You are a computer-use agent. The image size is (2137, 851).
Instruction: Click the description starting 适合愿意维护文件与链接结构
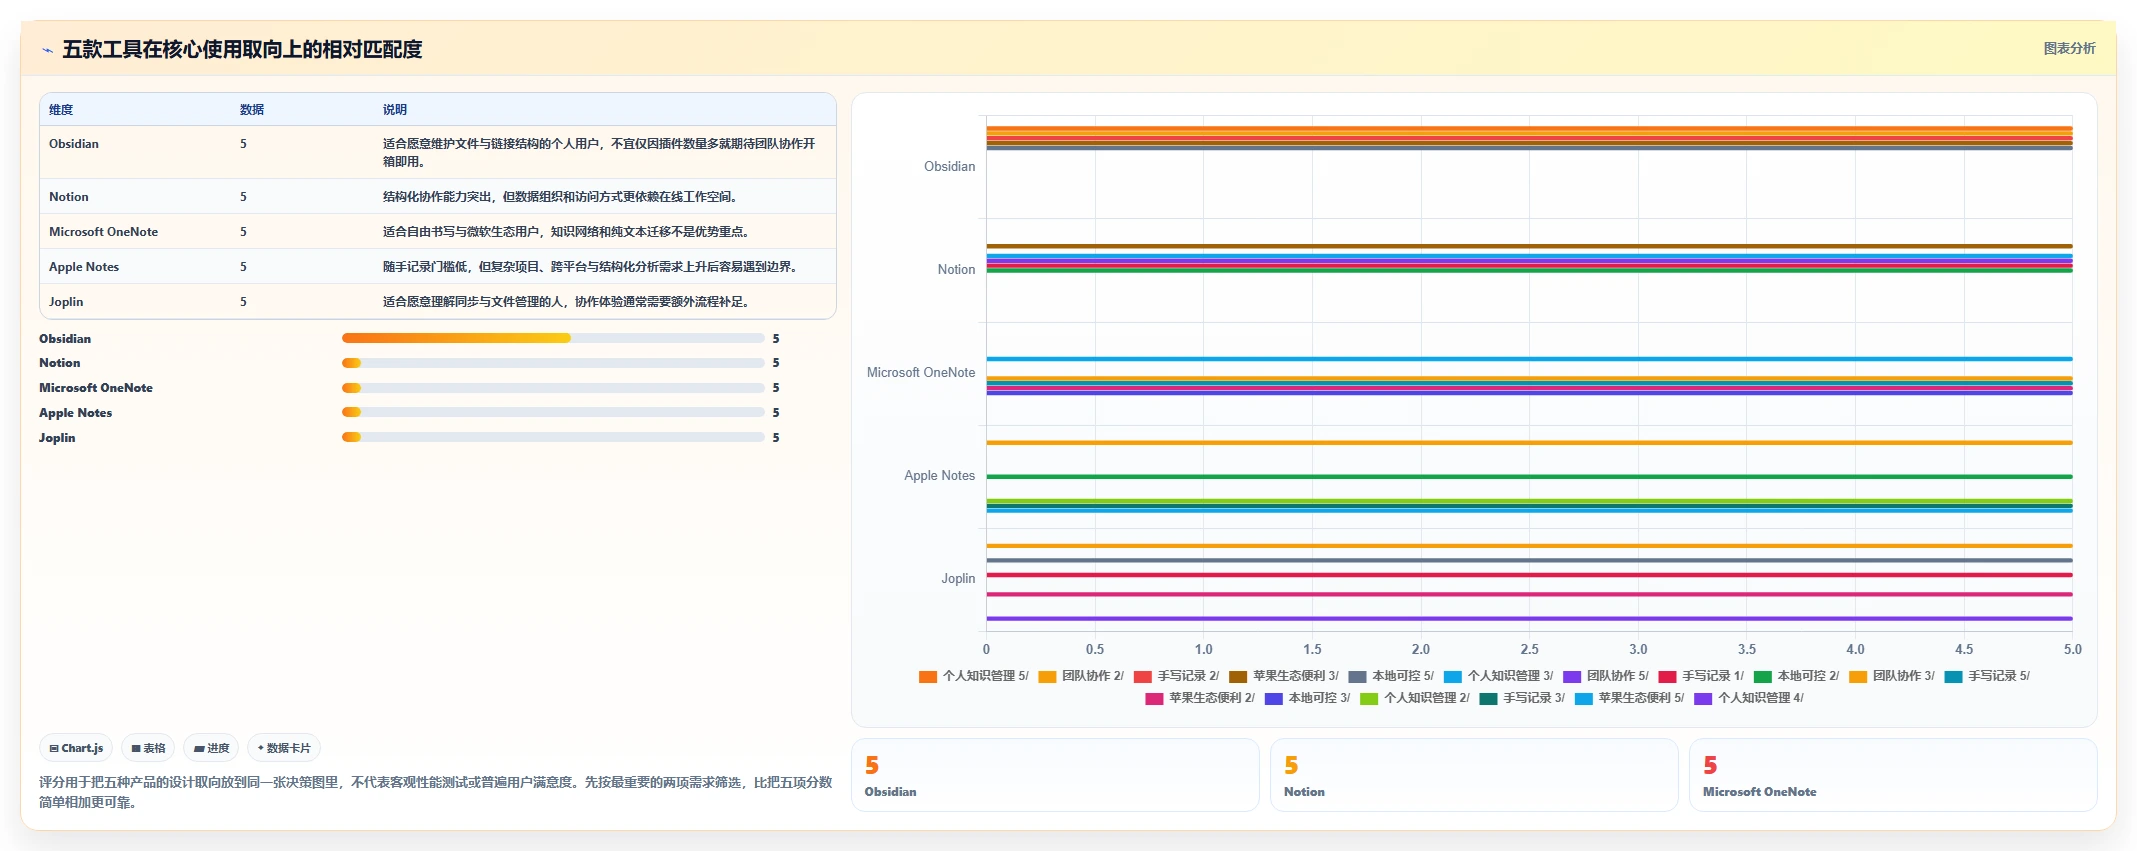599,152
